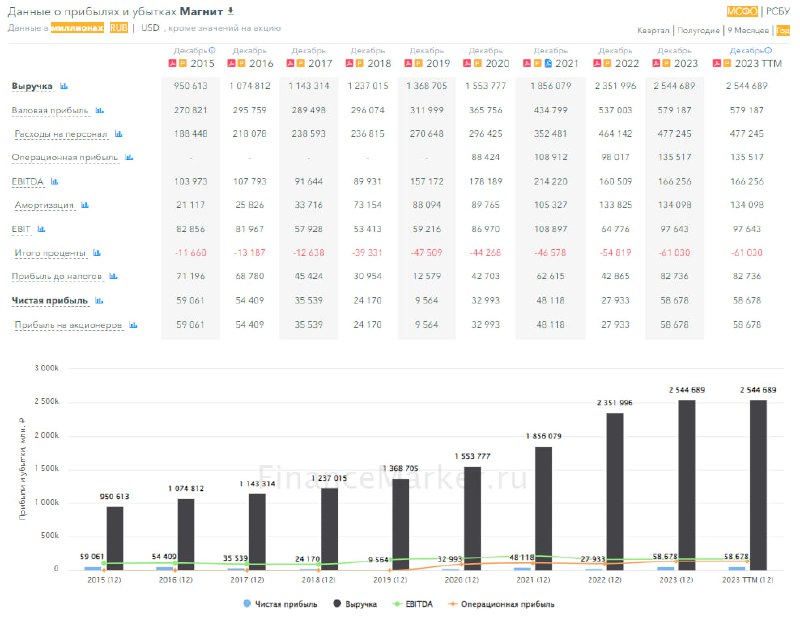Switch period to 9 Месяцев
This screenshot has width=800, height=623.
click(748, 31)
